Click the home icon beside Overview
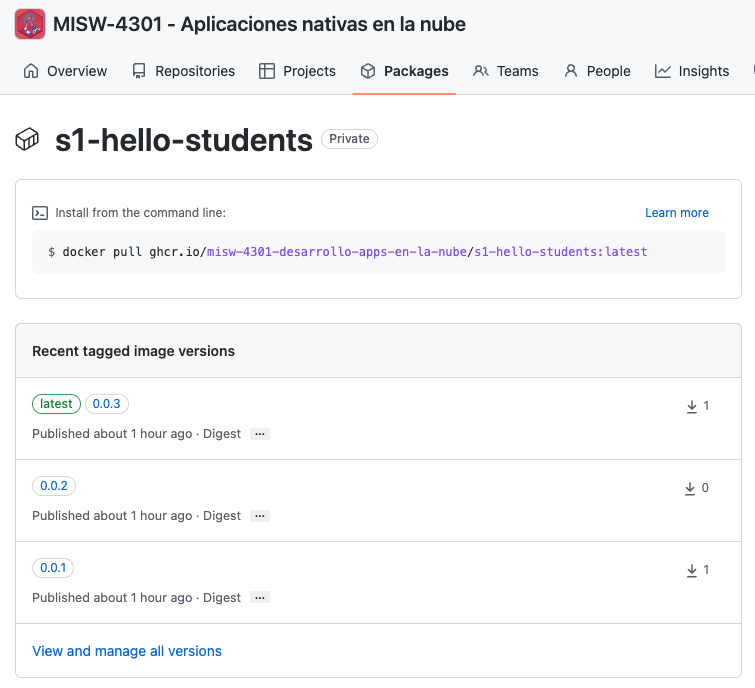Screen dimensions: 755x688 (x=31, y=71)
